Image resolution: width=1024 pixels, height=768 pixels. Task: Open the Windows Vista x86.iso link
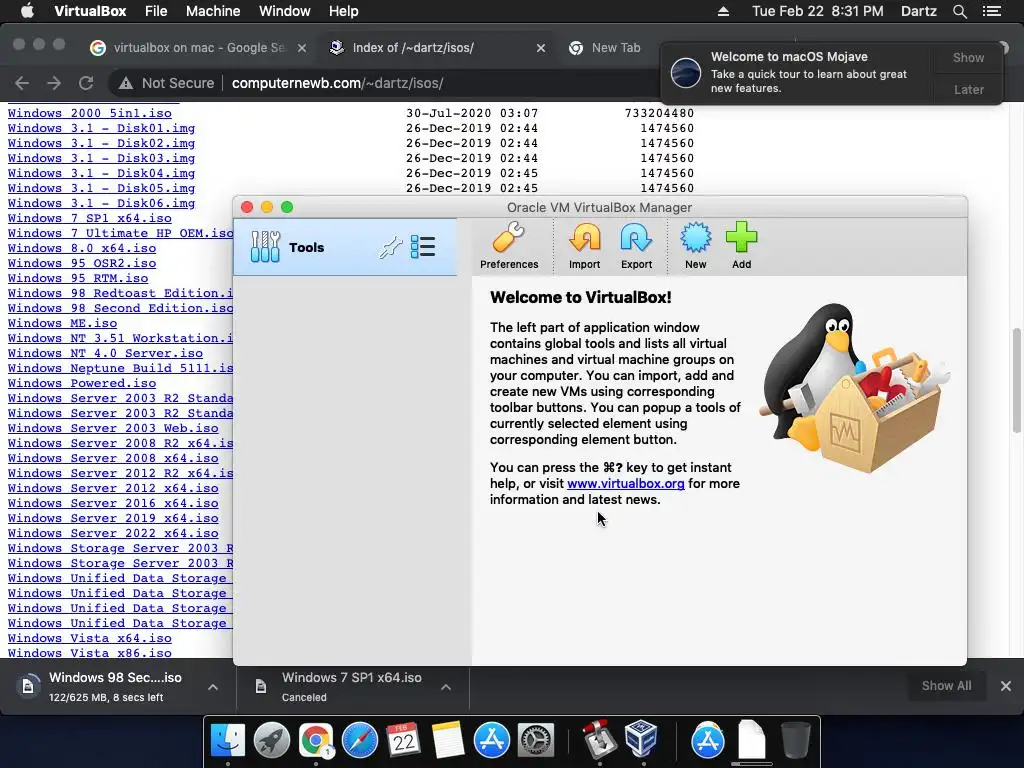[89, 652]
